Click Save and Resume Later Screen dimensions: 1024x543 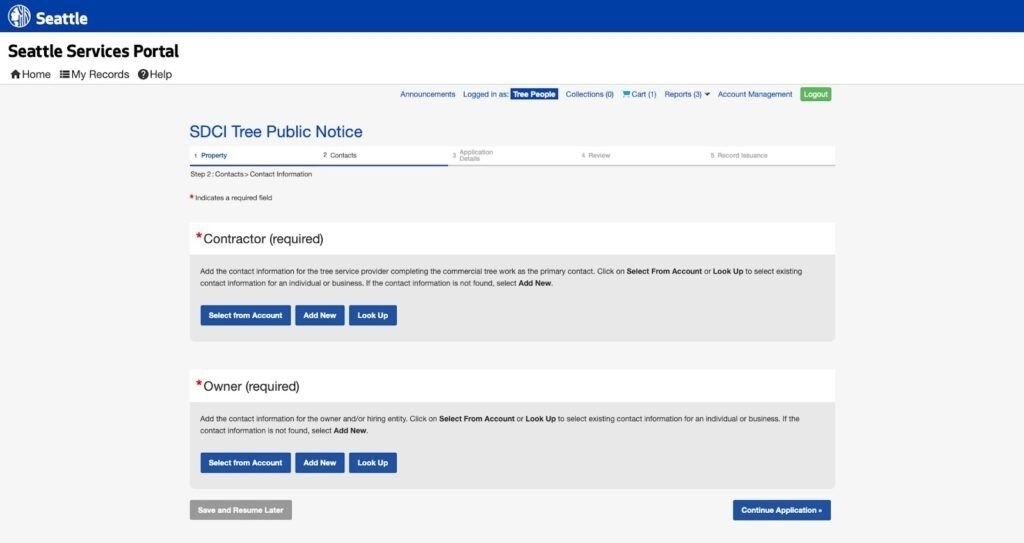click(240, 510)
